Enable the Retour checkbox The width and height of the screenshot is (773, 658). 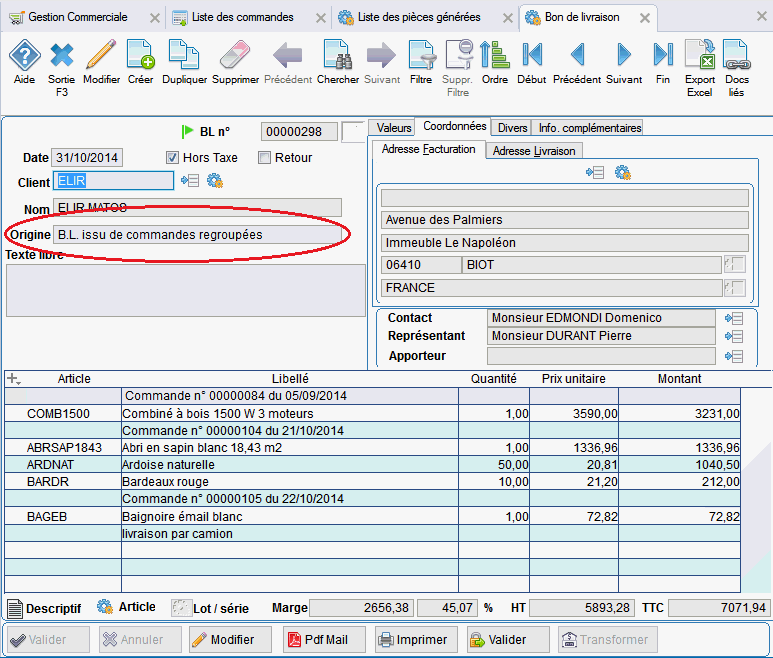[x=265, y=158]
